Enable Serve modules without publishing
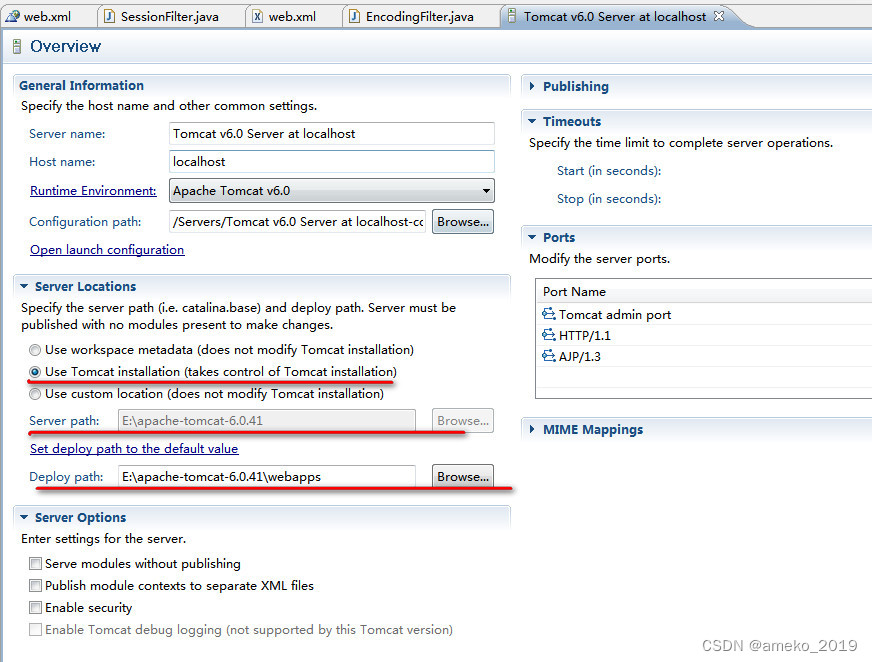 tap(35, 564)
